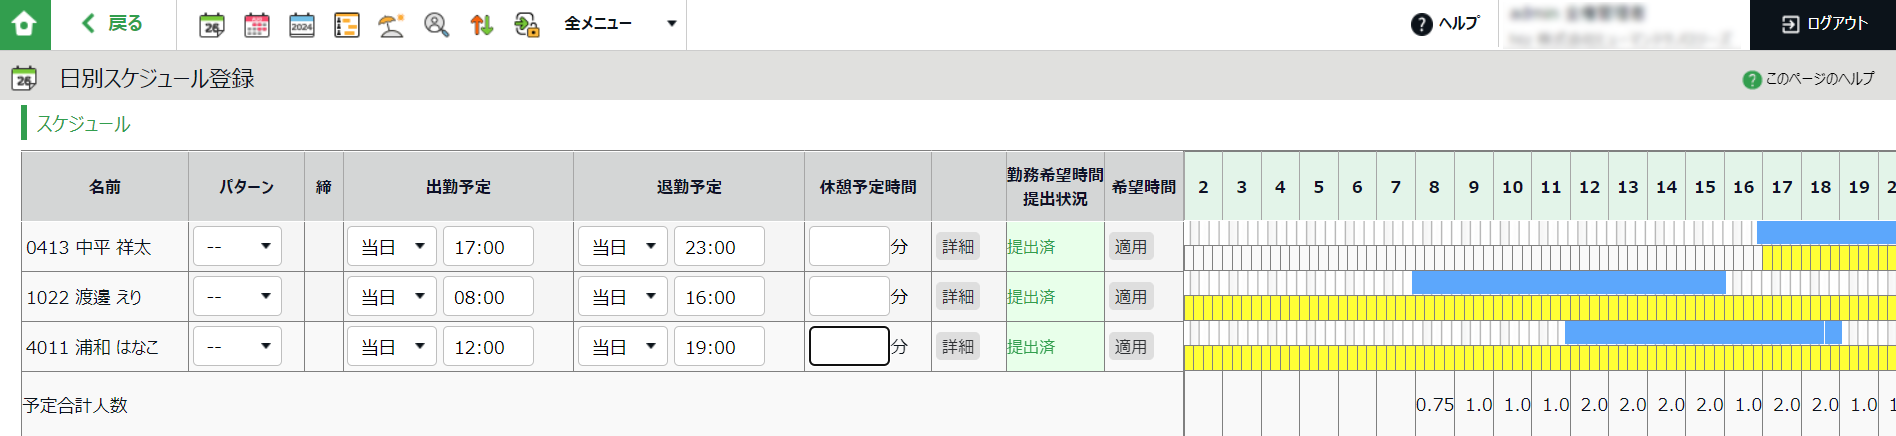
Task: Open the pink monthly calendar icon
Action: [257, 25]
